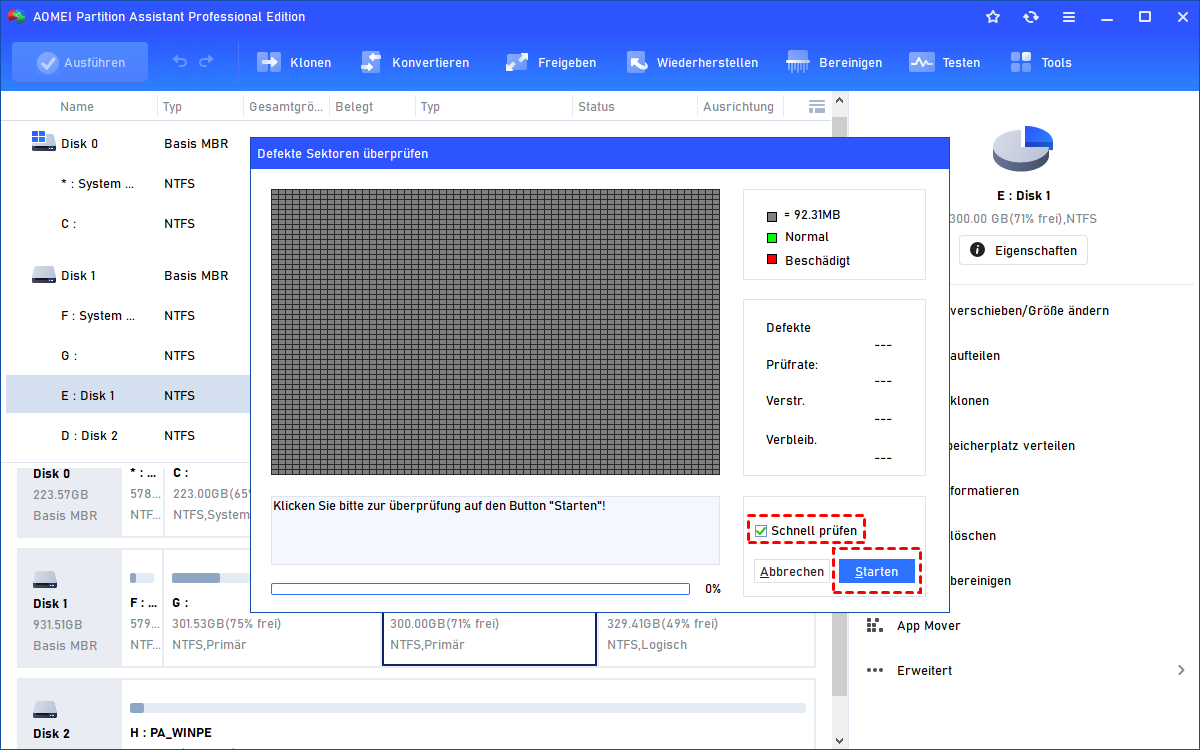The image size is (1200, 750).
Task: Click the Disk 0 icon in partition list
Action: 43,142
